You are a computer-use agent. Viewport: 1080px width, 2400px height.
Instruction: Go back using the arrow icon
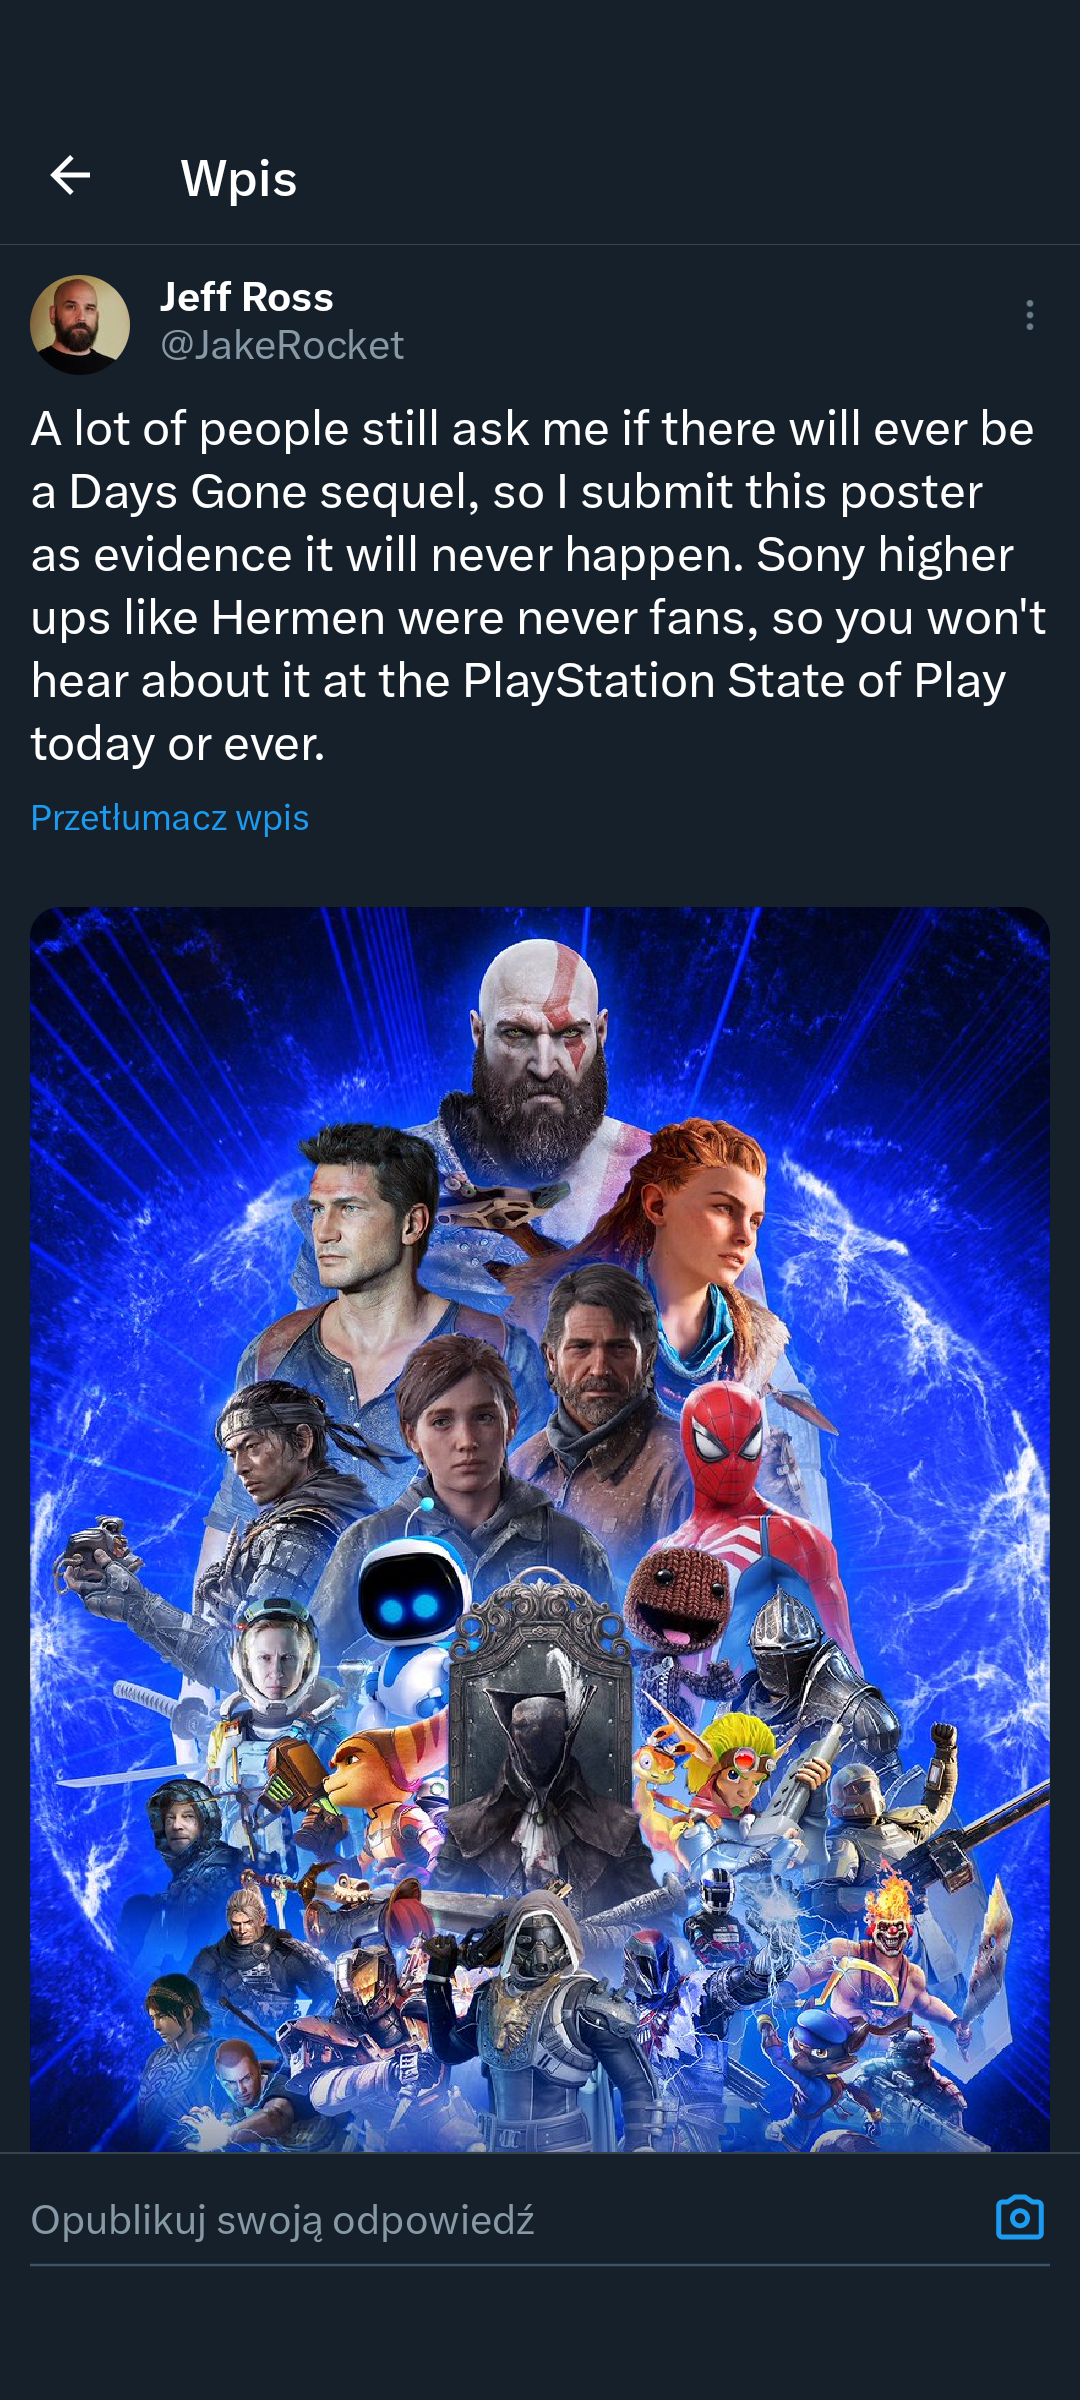pyautogui.click(x=70, y=176)
